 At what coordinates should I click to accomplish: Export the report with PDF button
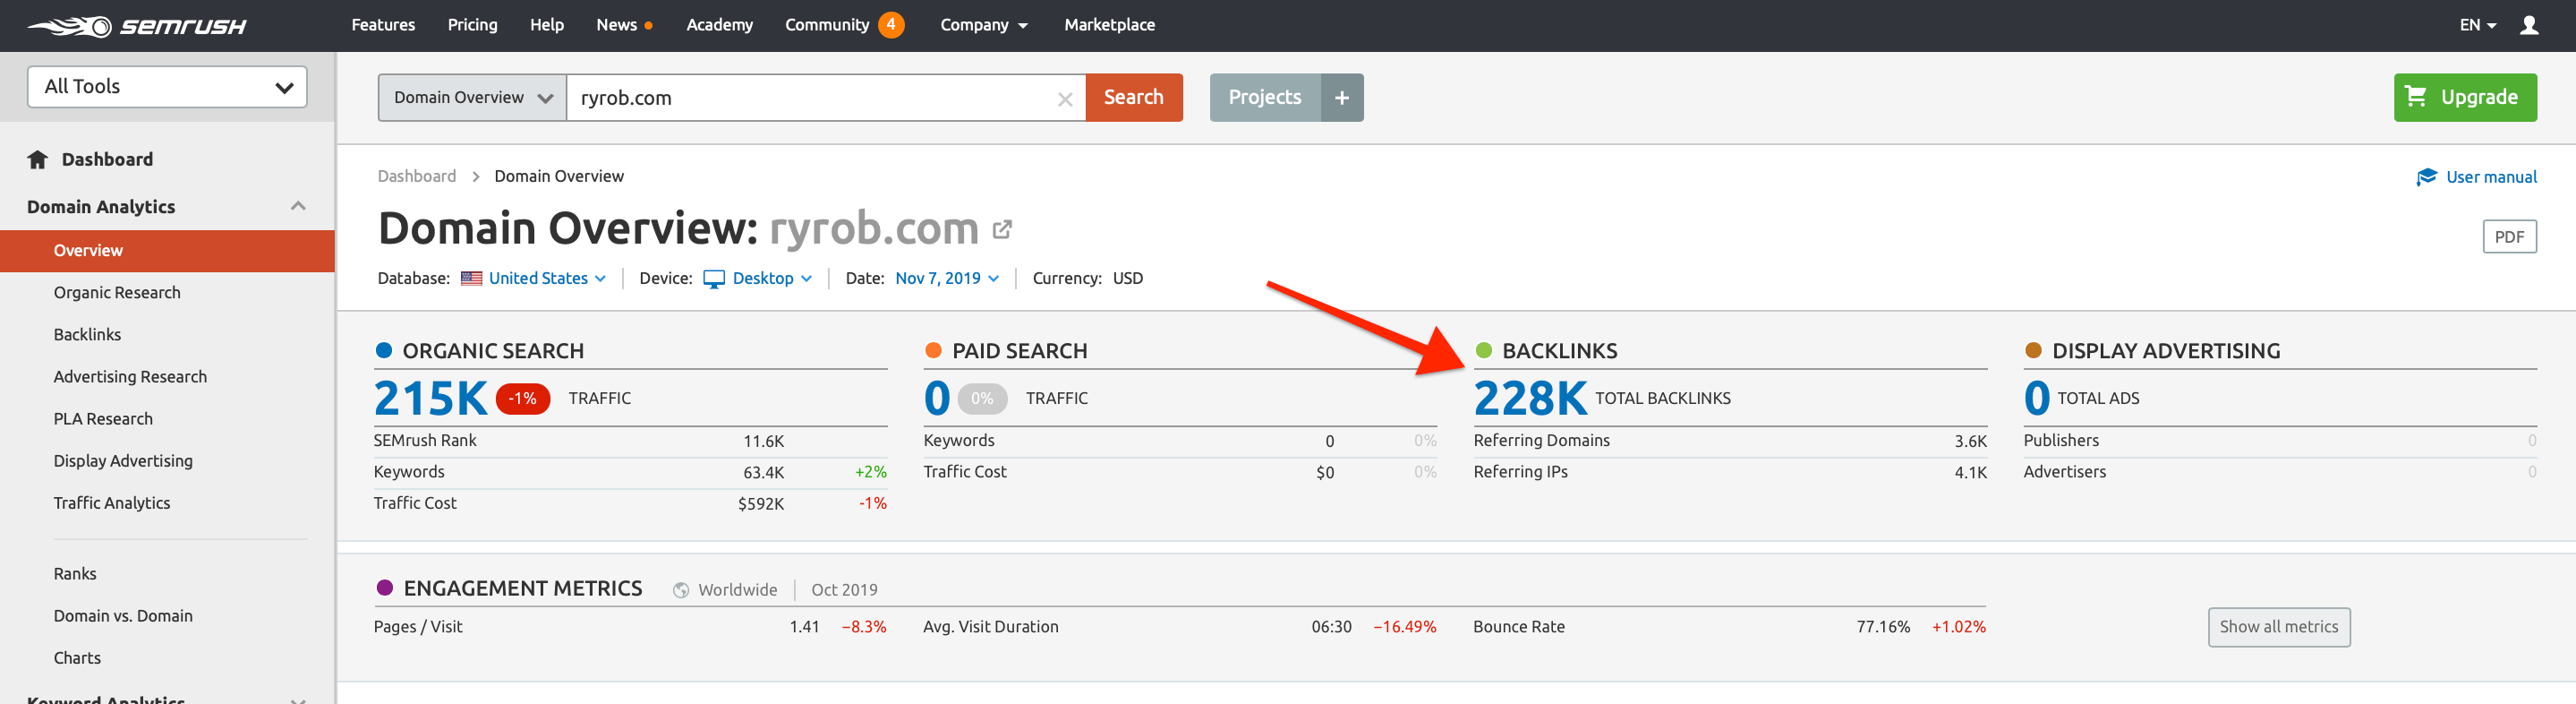2509,237
